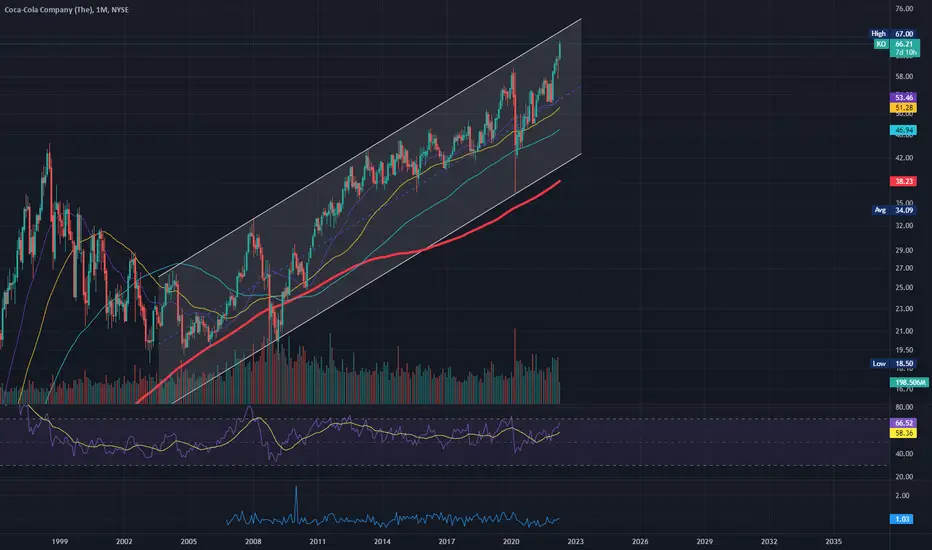This screenshot has height=550, width=932.
Task: Click the 76.00 price axis value
Action: pos(904,9)
